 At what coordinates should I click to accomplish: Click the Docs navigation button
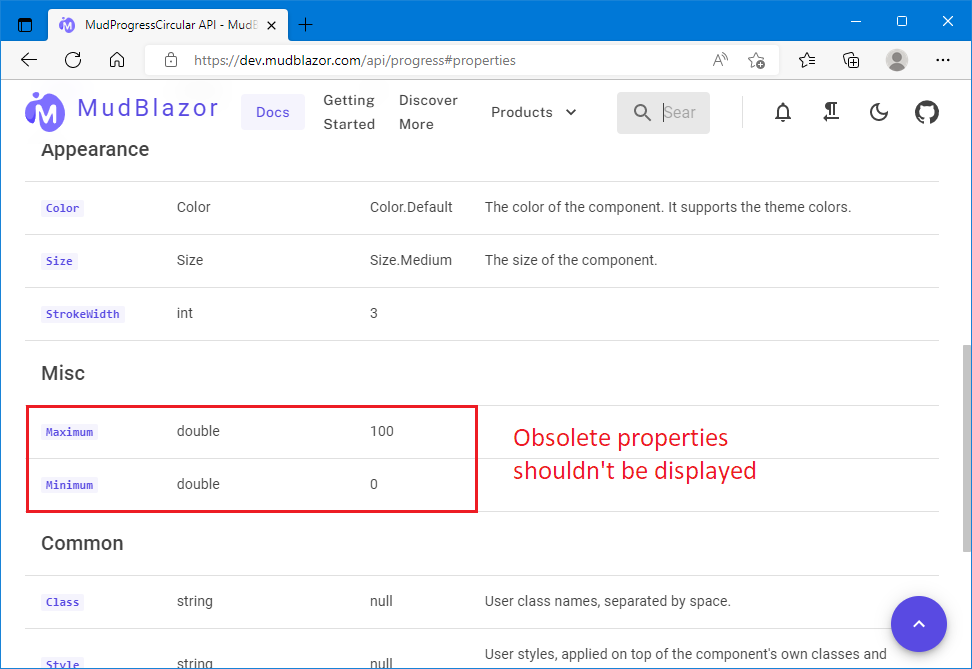pos(272,112)
